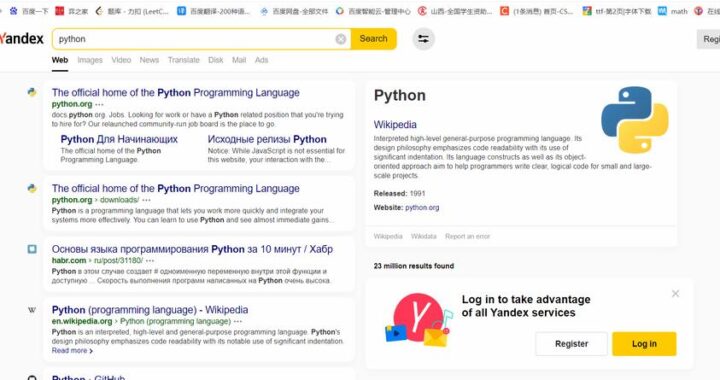Open the Mail tab
720x380 pixels.
click(239, 60)
